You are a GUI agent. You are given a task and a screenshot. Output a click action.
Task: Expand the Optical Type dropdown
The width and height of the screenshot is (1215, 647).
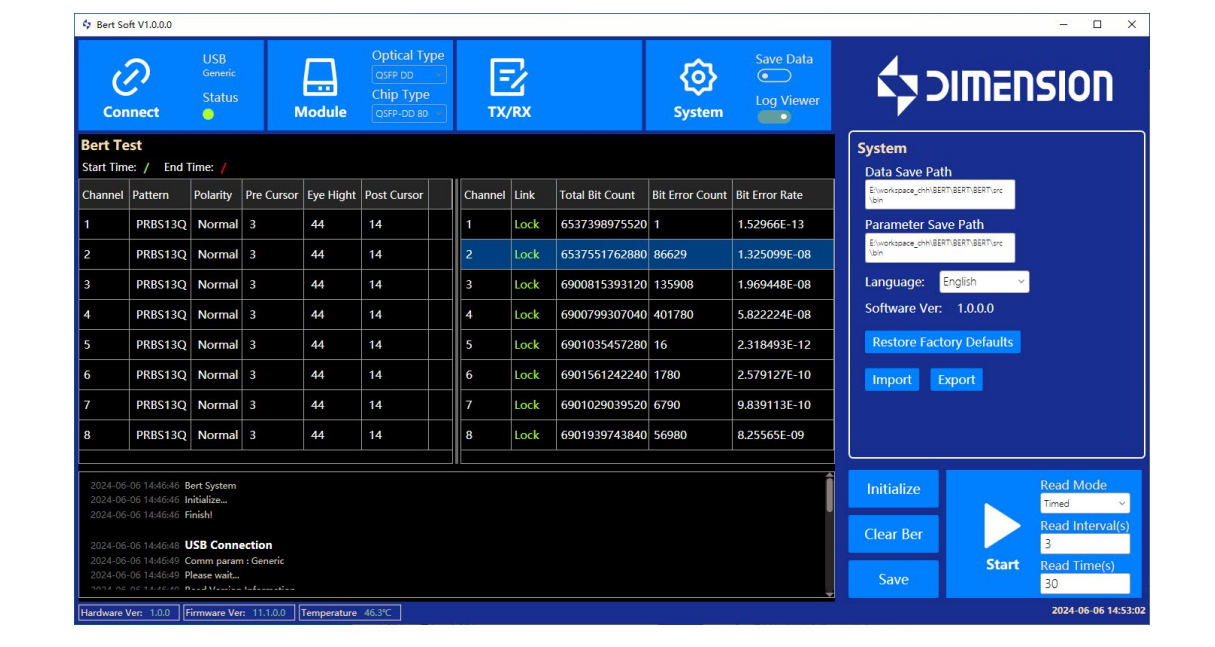tap(409, 75)
